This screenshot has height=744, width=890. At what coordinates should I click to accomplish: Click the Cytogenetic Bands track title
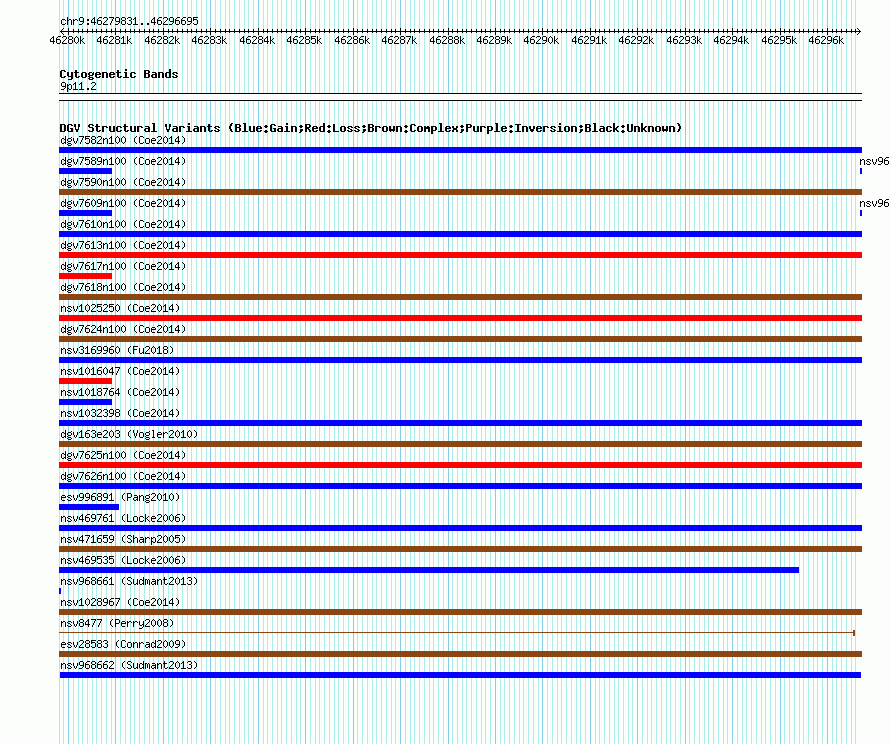tap(119, 74)
